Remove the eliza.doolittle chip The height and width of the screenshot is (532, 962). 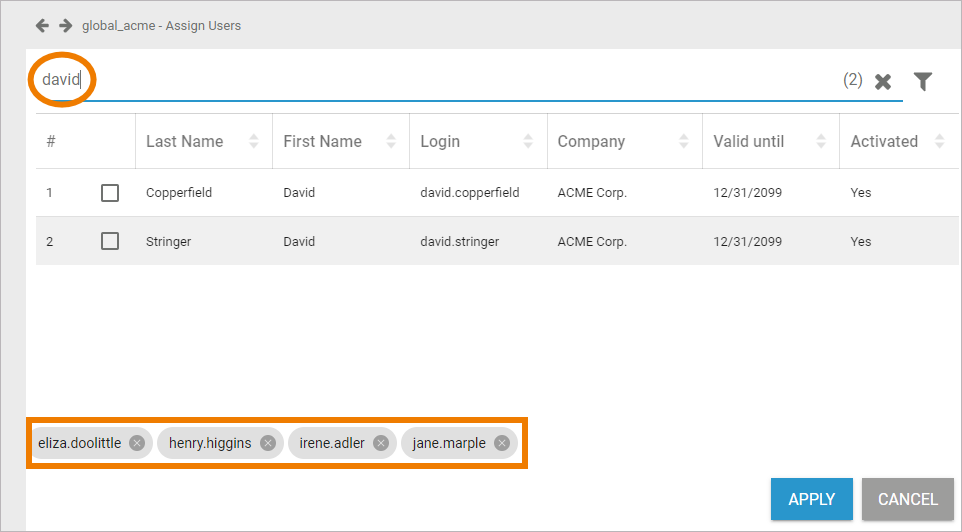[137, 443]
